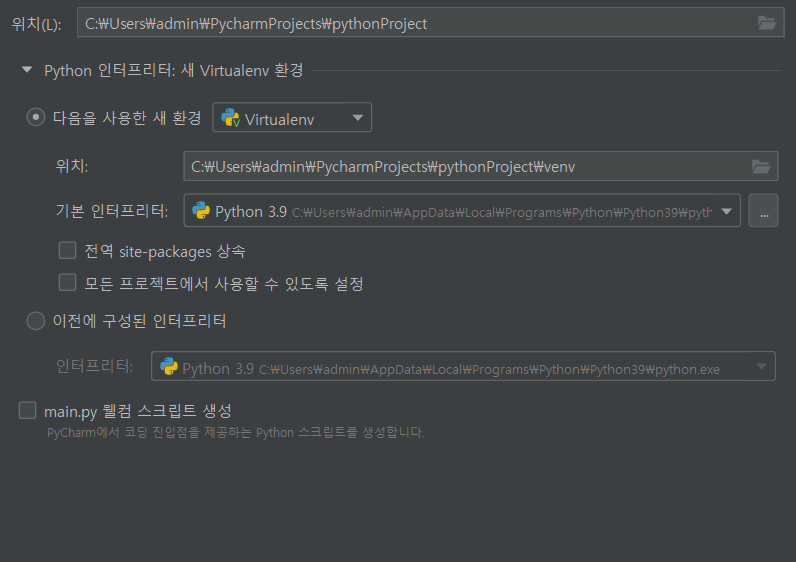This screenshot has width=796, height=562.
Task: Check main.py 웰컴 스크립트 생성 checkbox
Action: pos(27,410)
